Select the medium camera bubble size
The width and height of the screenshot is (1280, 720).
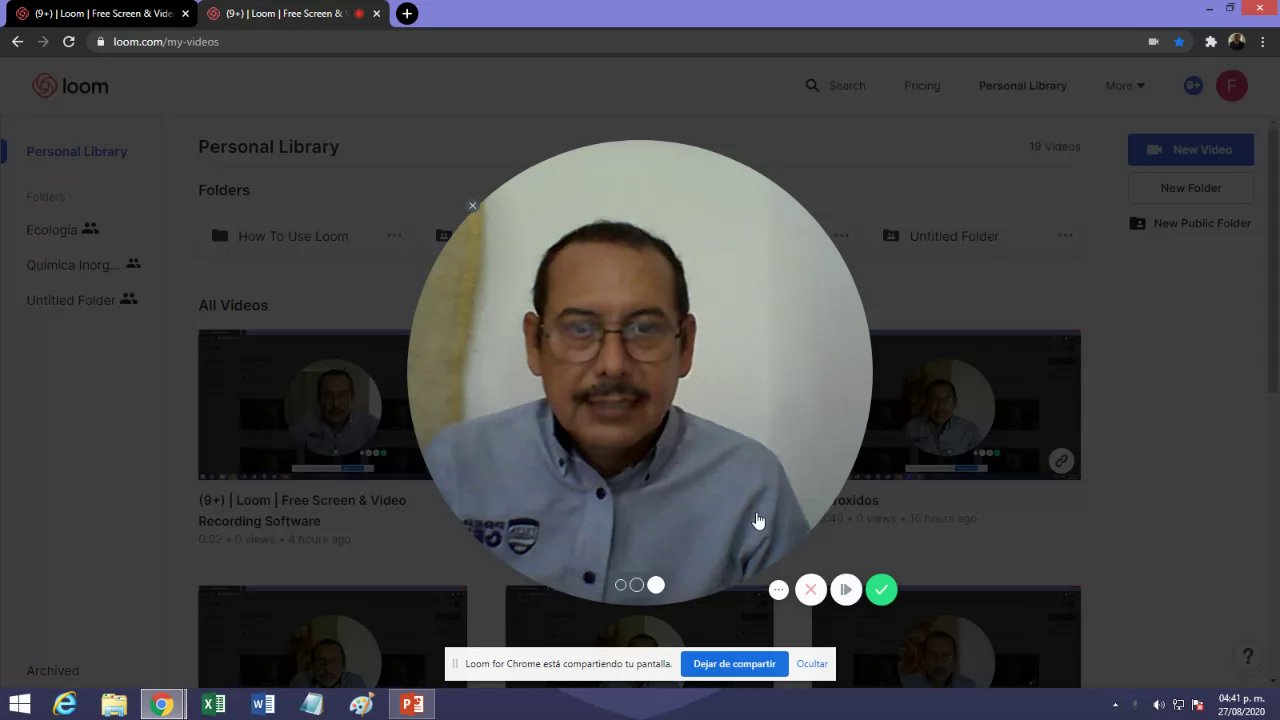coord(636,585)
